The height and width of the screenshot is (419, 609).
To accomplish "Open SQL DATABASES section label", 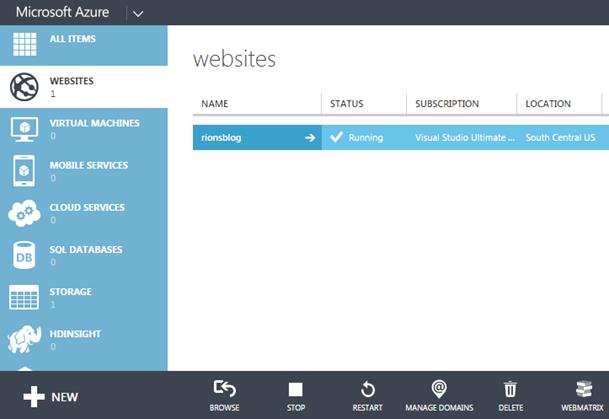I will coord(86,249).
